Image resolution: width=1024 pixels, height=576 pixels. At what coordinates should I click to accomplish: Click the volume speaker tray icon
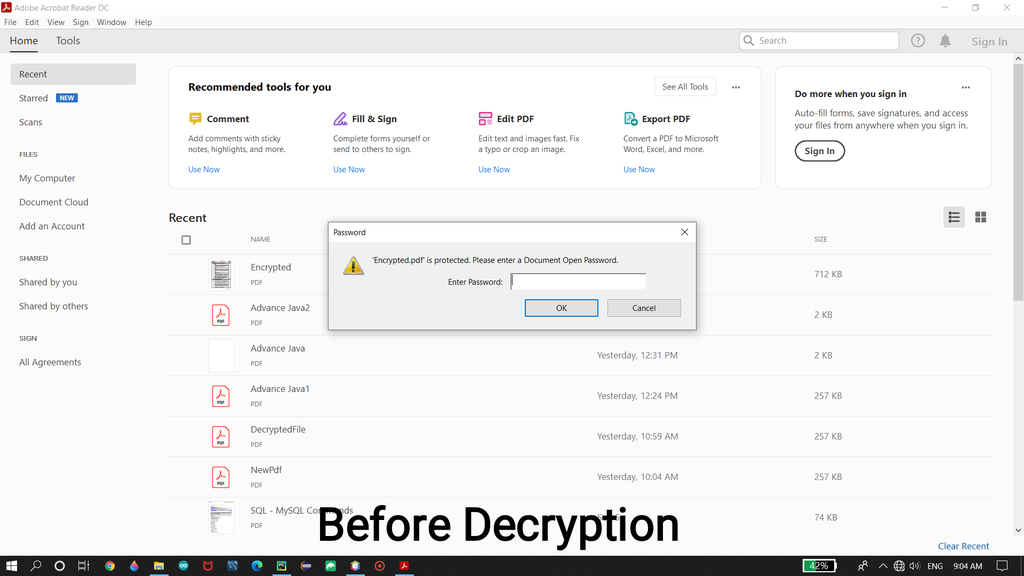pyautogui.click(x=914, y=566)
